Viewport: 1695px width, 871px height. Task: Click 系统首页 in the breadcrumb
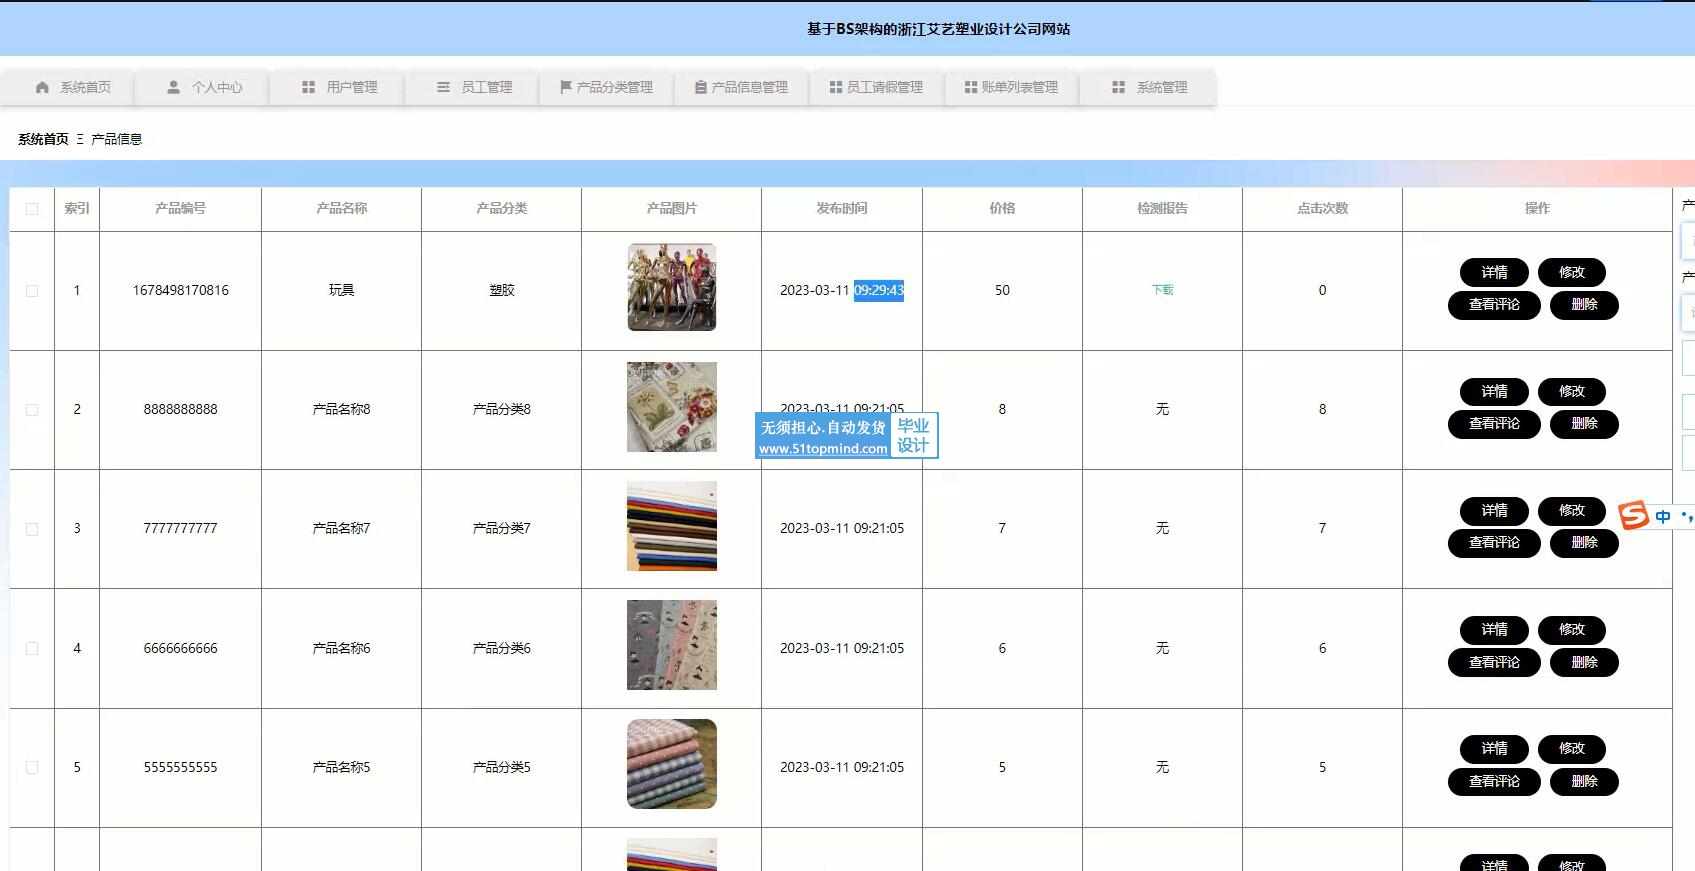click(43, 139)
